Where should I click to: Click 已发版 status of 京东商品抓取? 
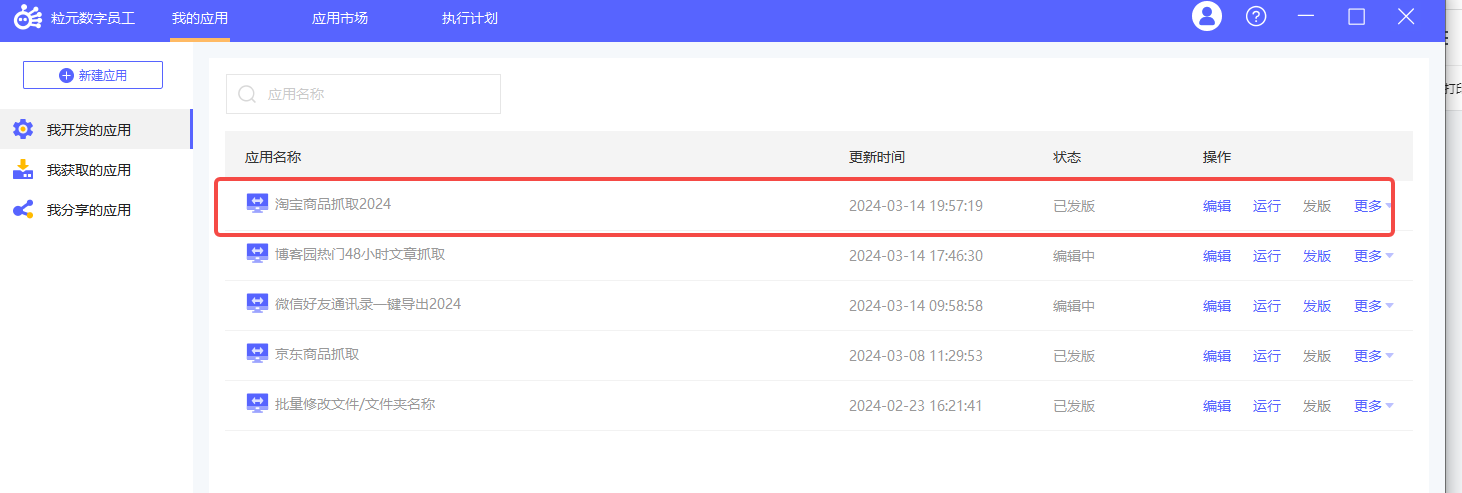click(1074, 356)
